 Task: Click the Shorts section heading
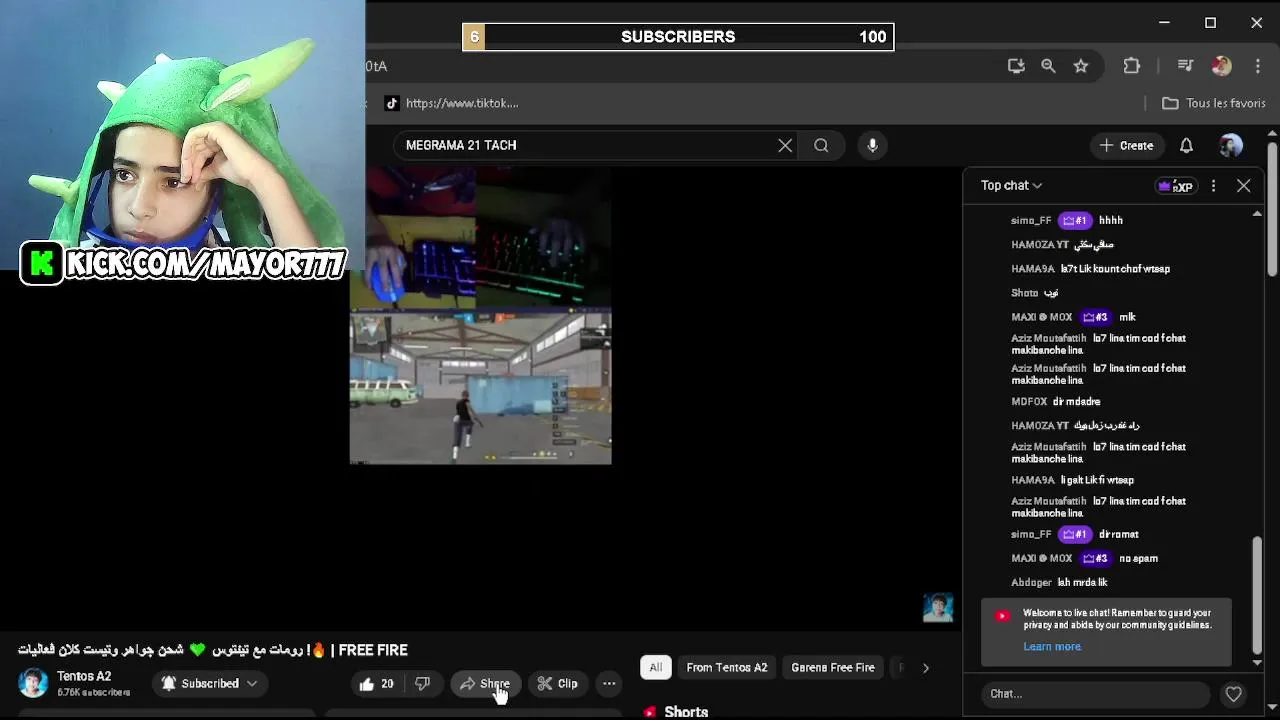(686, 712)
